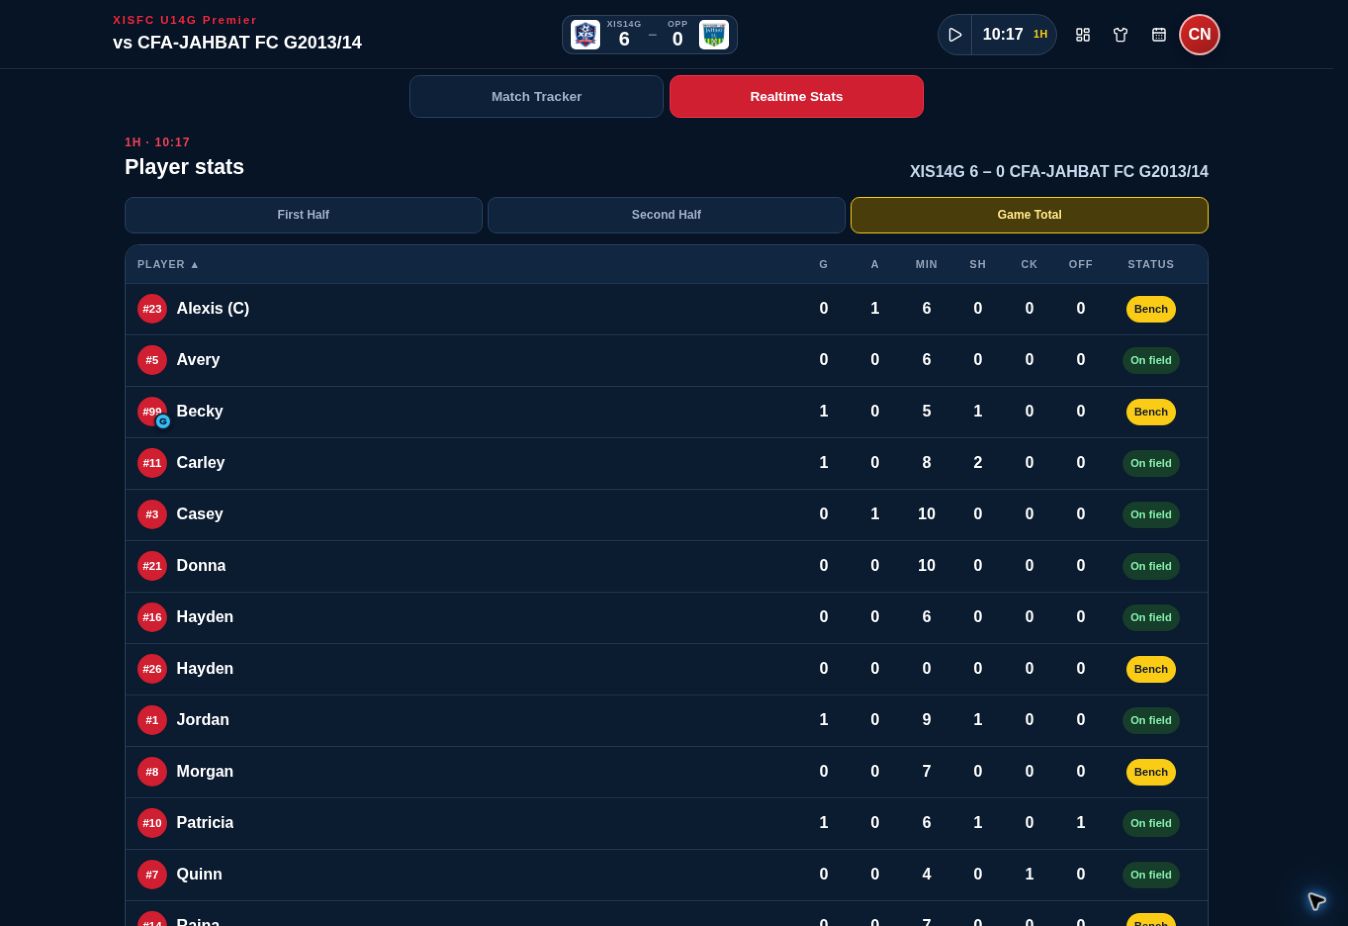
Task: Click Patricia's OFF value of 1
Action: coord(1081,823)
